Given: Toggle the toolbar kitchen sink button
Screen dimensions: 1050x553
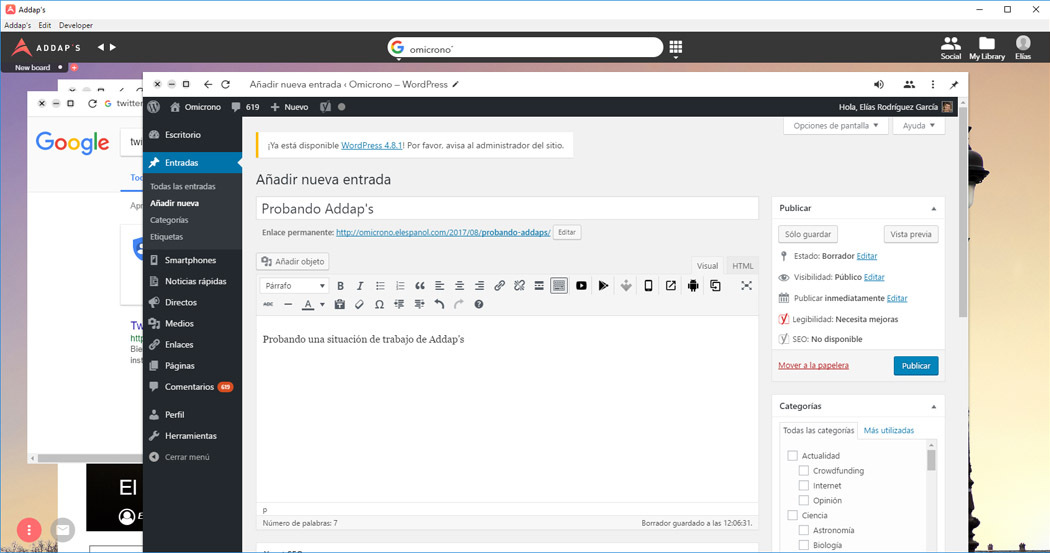Looking at the screenshot, I should click(x=558, y=286).
